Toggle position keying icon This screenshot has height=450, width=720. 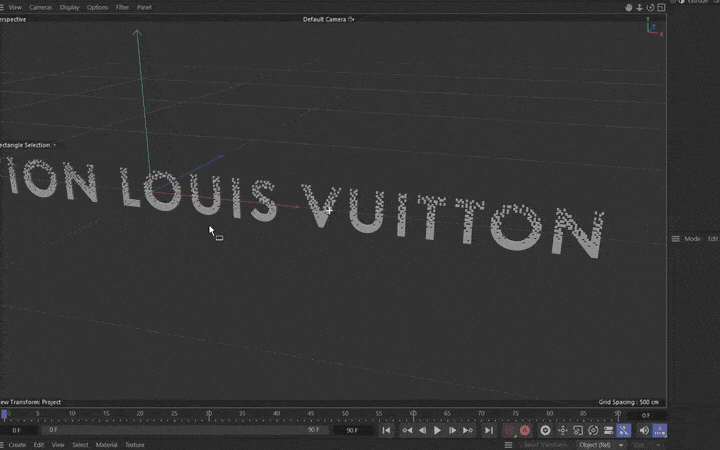coord(562,430)
